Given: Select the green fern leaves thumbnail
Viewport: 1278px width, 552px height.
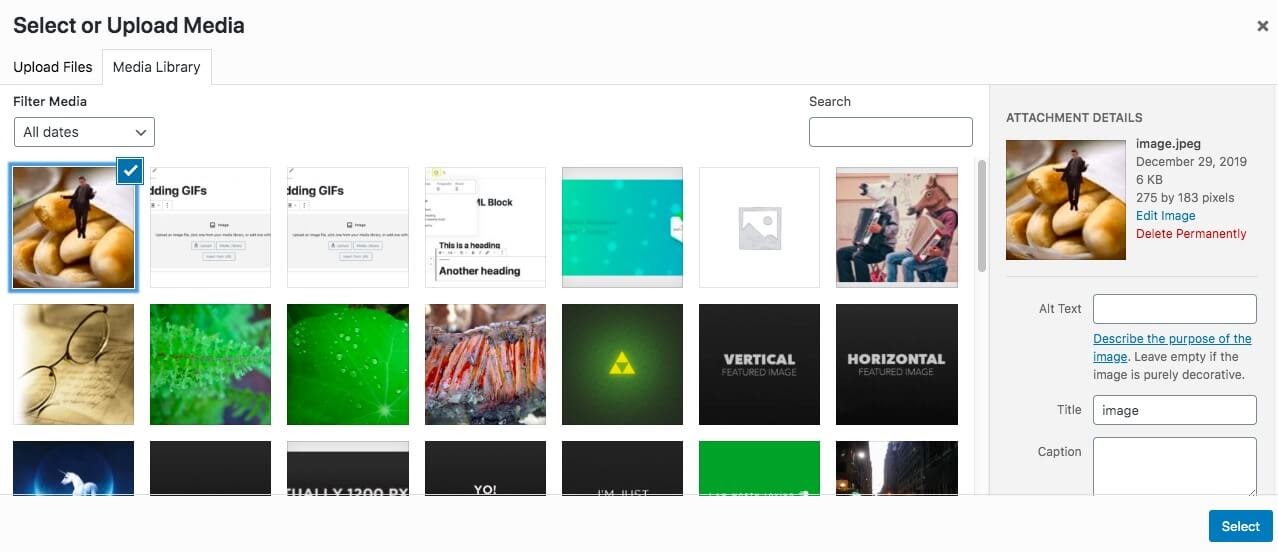Looking at the screenshot, I should coord(210,365).
